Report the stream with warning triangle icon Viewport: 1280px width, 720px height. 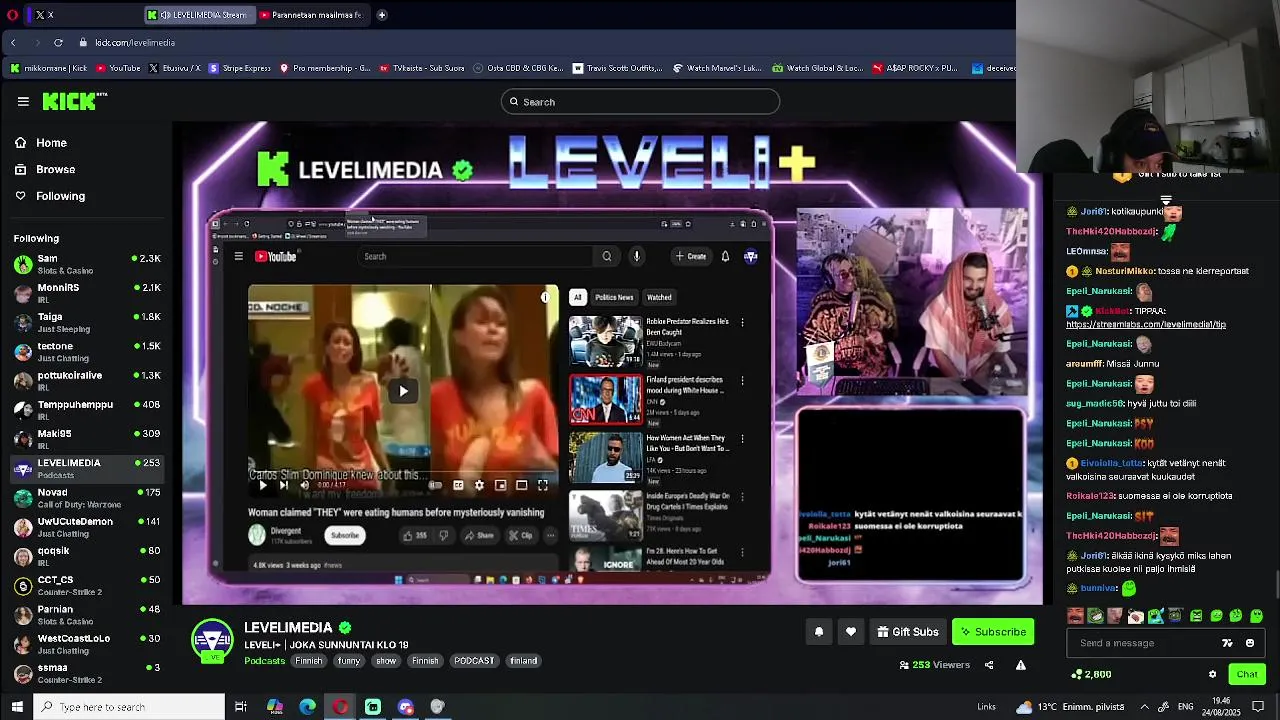click(x=1021, y=665)
